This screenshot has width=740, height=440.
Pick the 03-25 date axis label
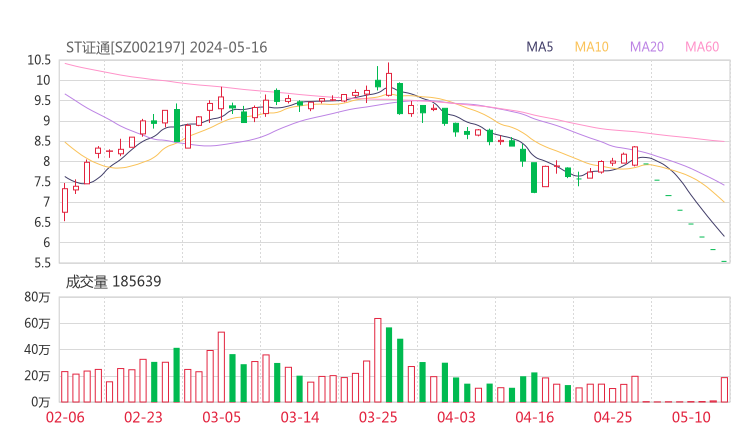pos(378,417)
